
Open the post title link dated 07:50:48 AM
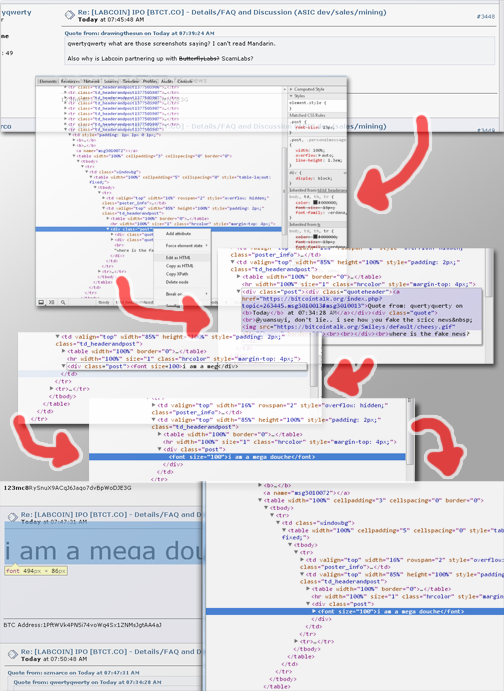pos(111,651)
